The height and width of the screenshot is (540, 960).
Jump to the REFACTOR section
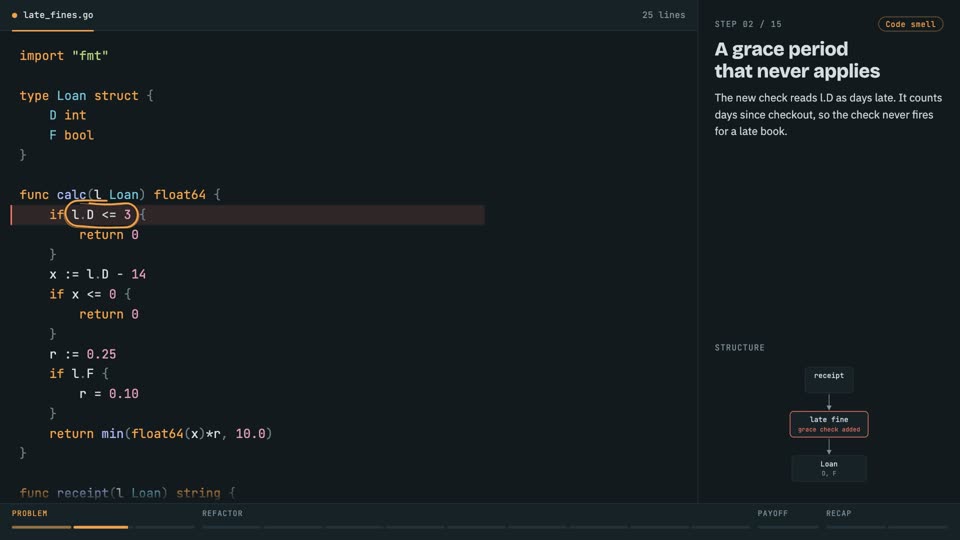click(222, 513)
